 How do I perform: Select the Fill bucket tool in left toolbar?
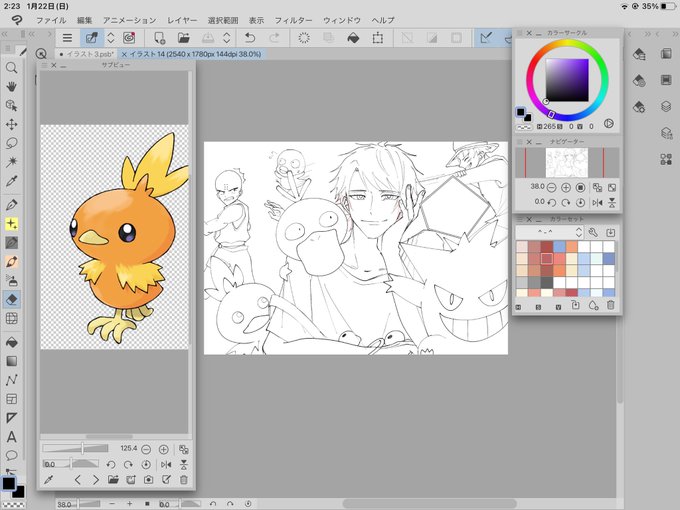12,342
